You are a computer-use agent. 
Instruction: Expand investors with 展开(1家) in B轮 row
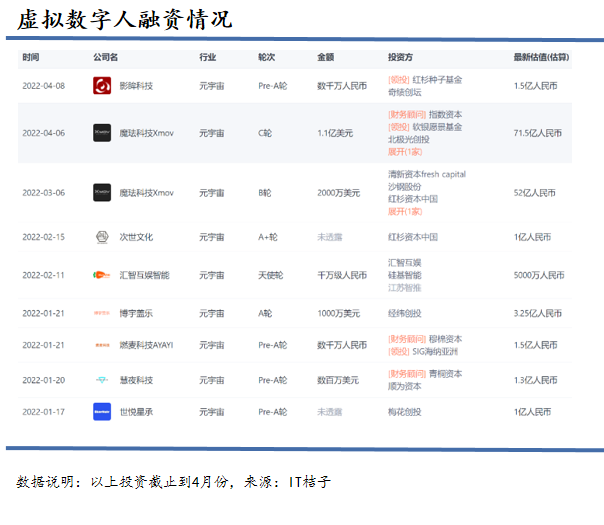pos(405,211)
